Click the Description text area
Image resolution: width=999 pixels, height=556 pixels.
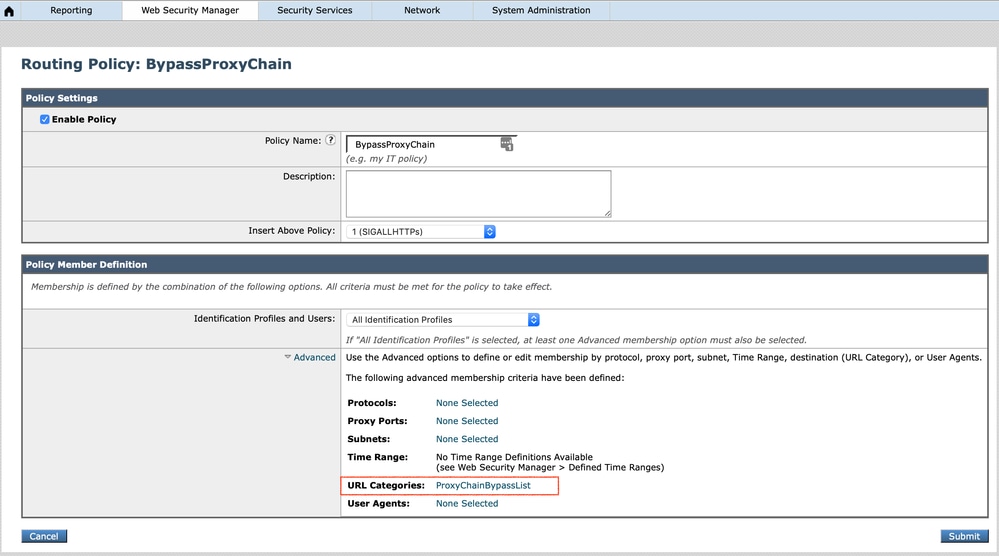pos(478,194)
